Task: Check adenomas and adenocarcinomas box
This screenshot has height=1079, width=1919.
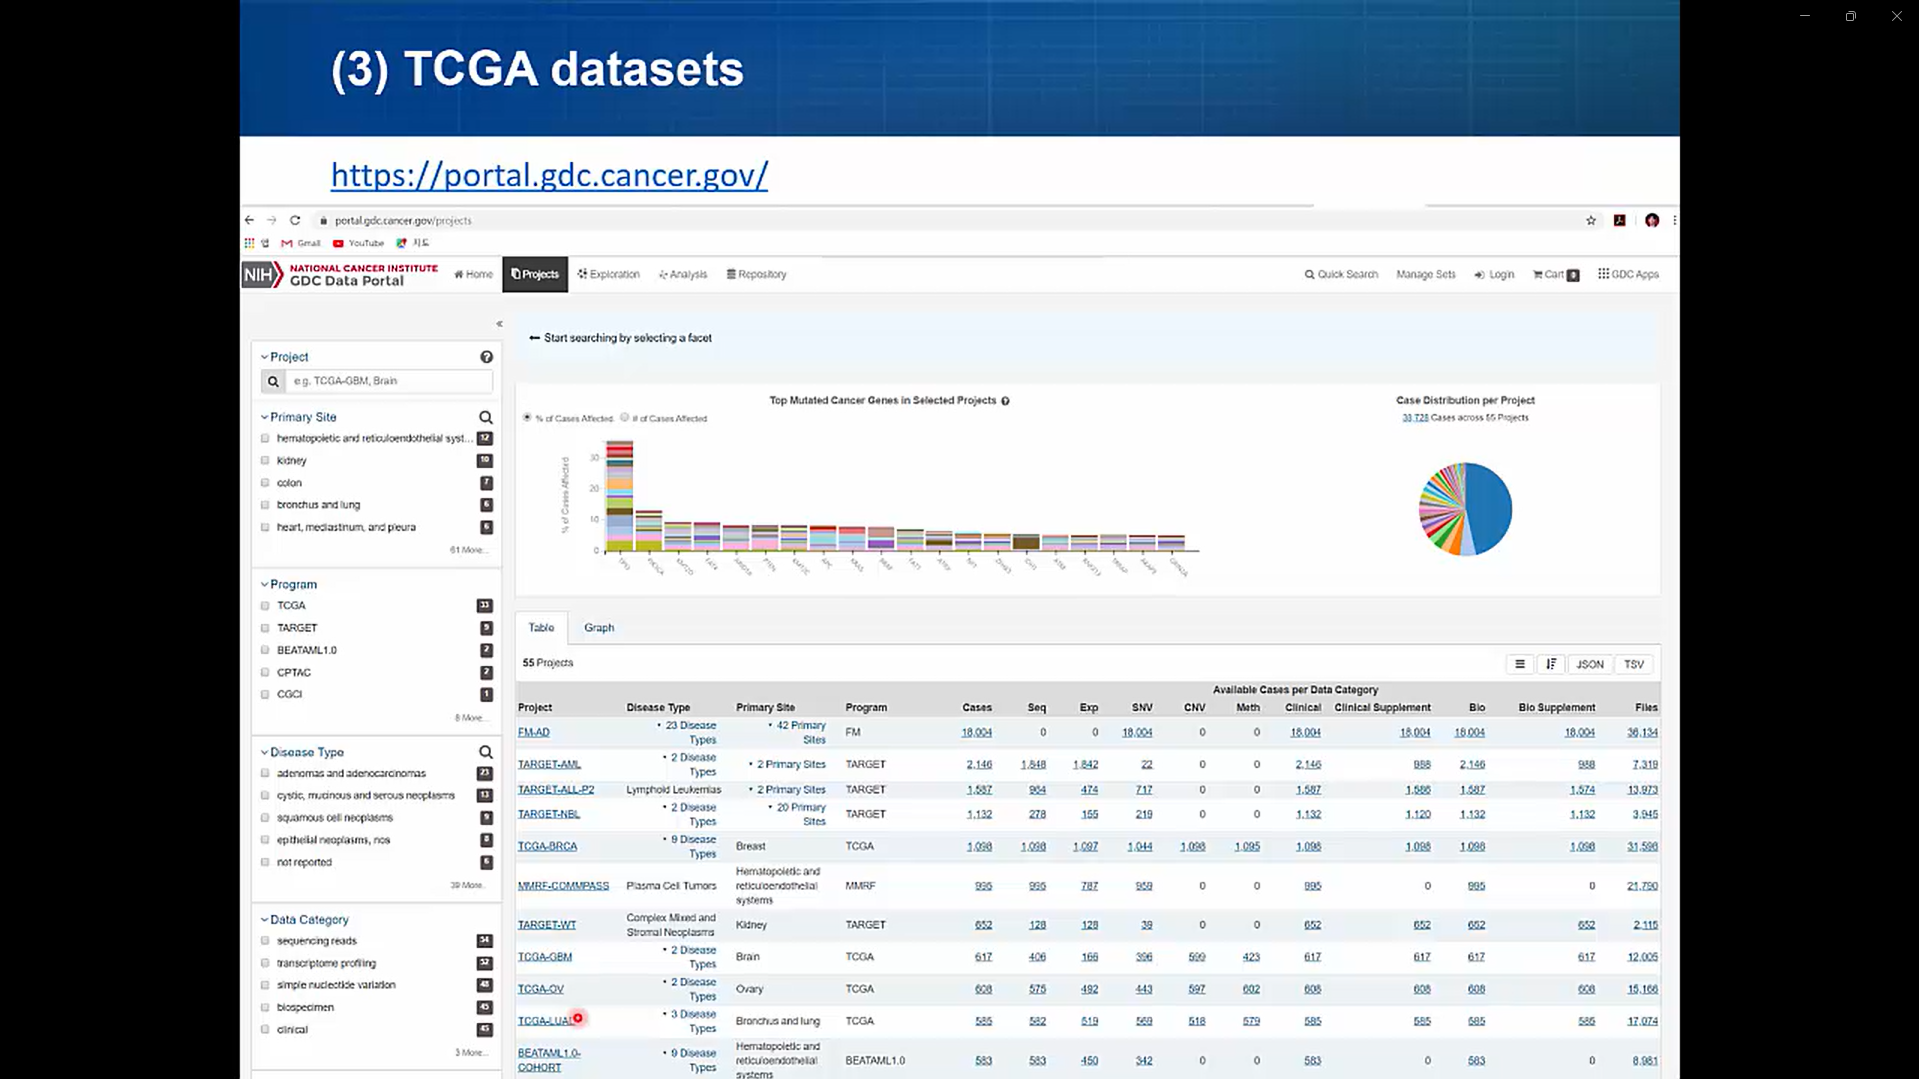Action: click(x=265, y=774)
